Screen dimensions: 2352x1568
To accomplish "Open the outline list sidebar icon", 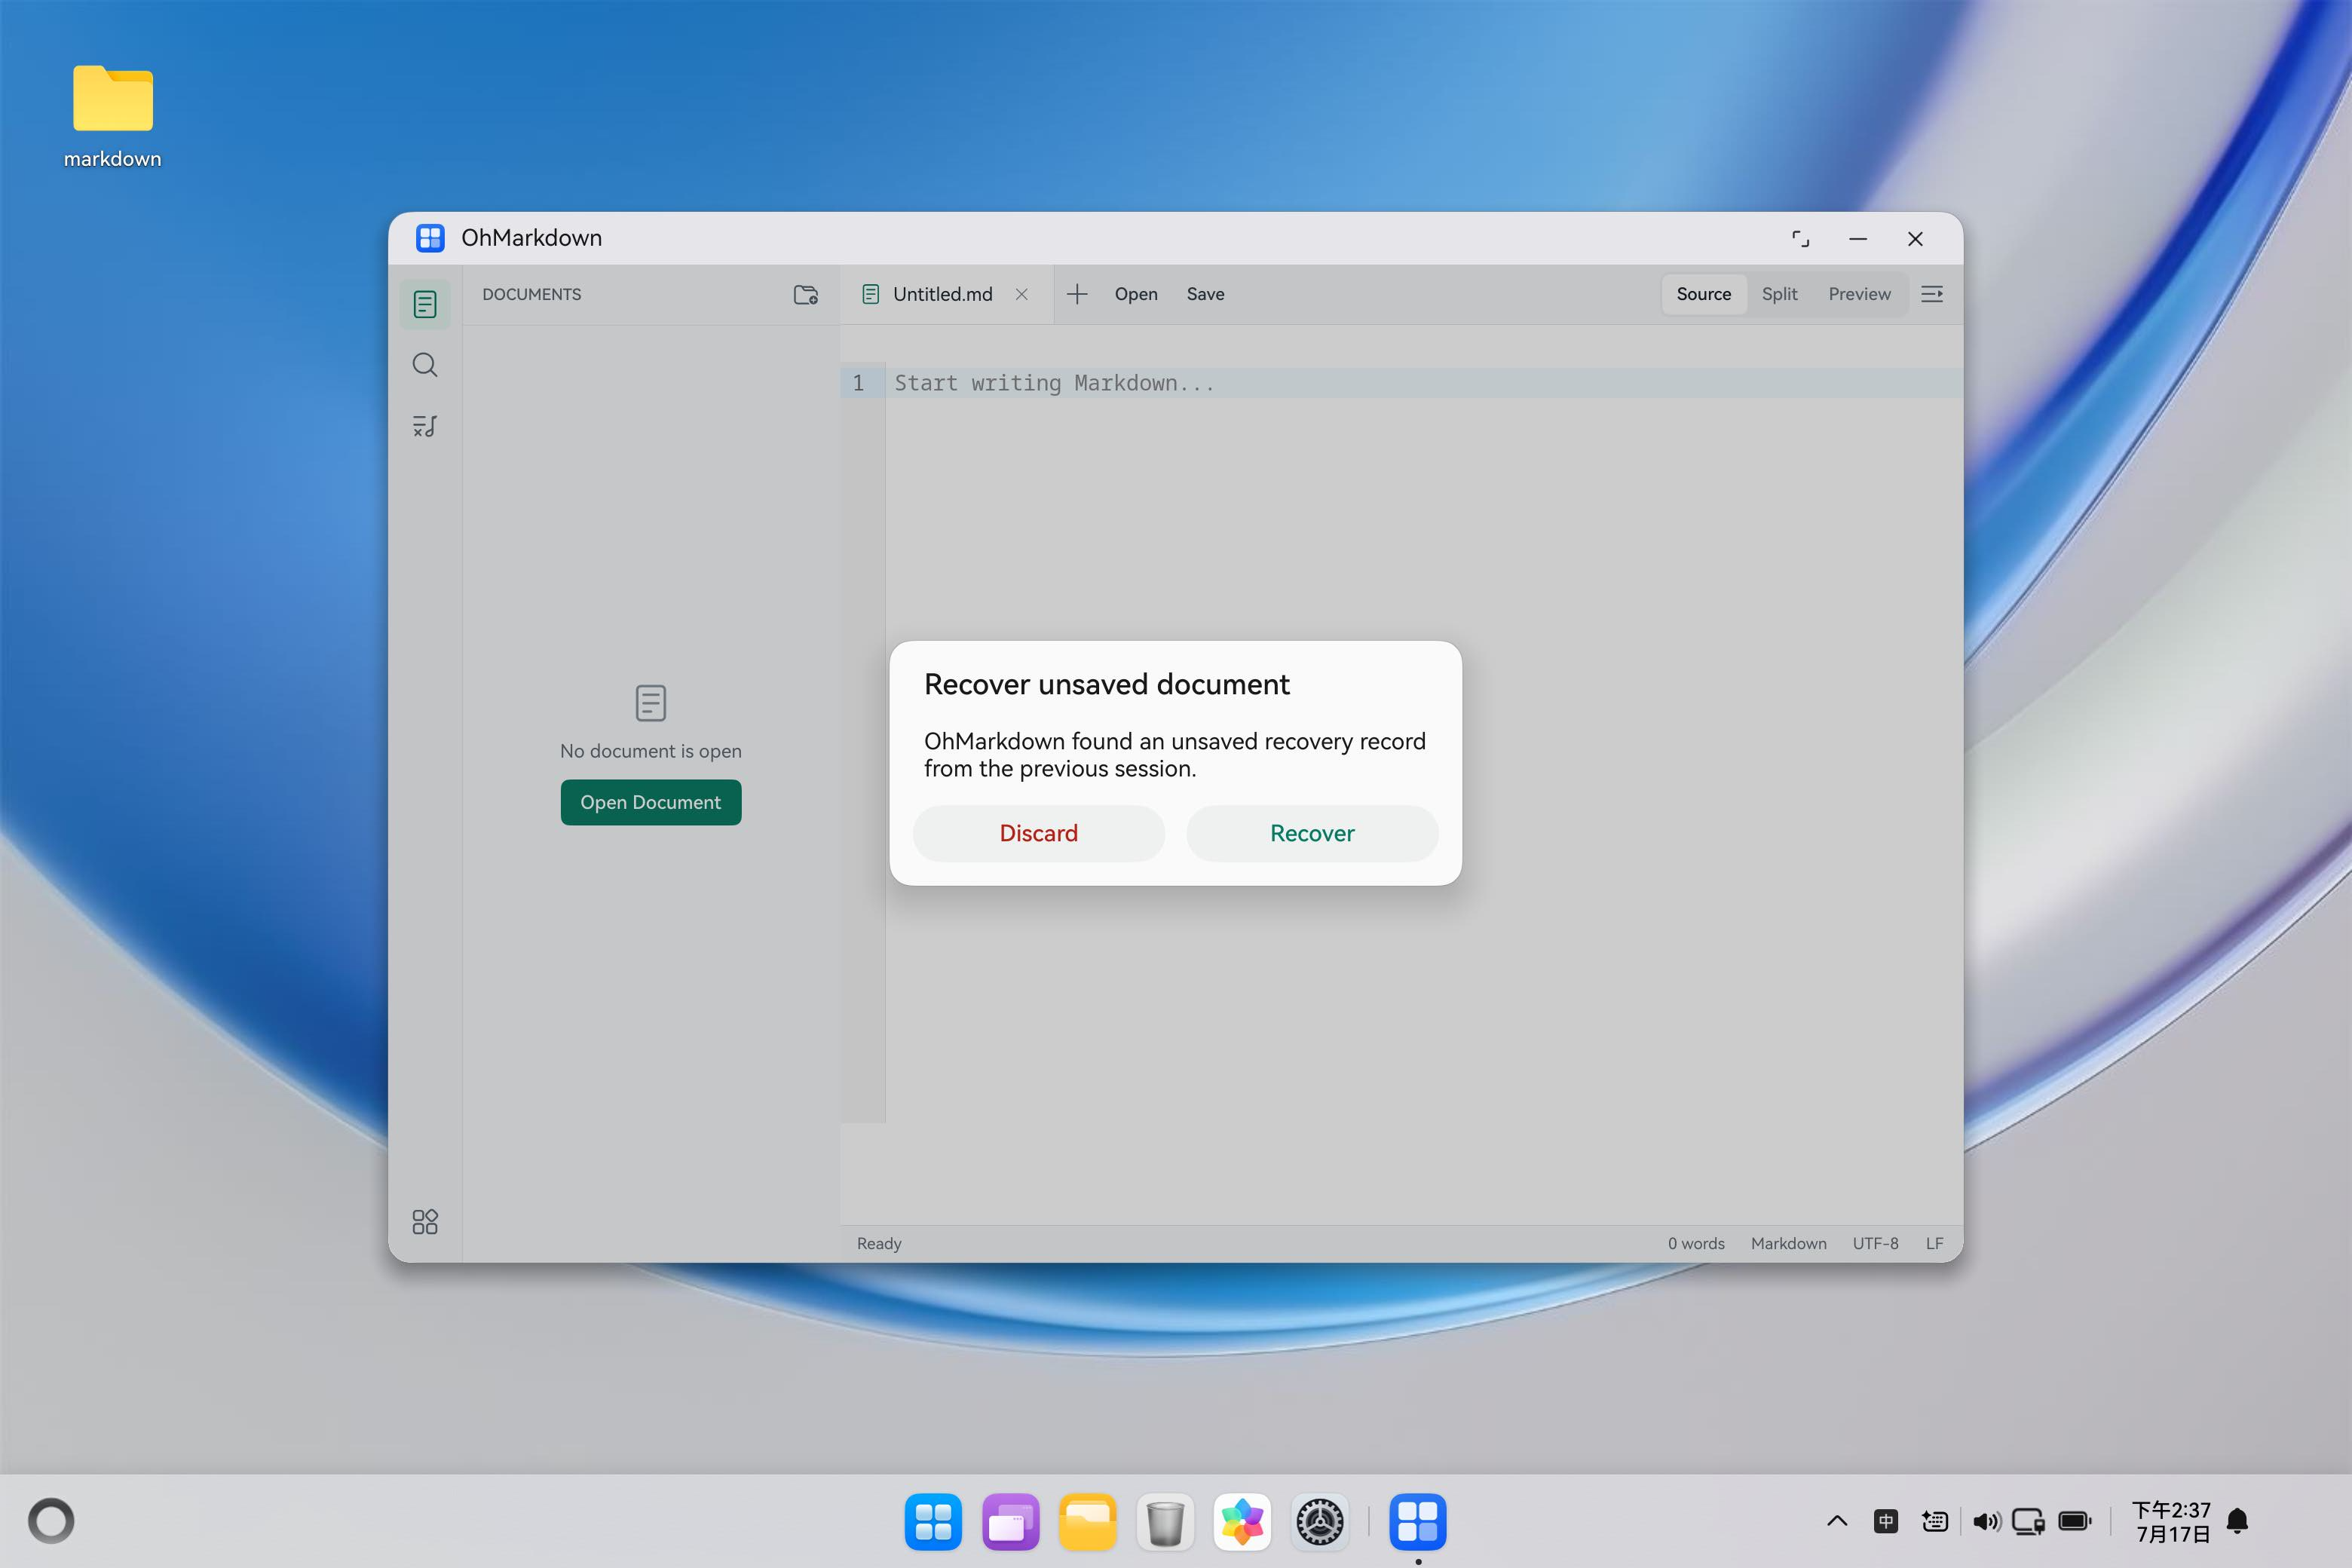I will tap(425, 426).
